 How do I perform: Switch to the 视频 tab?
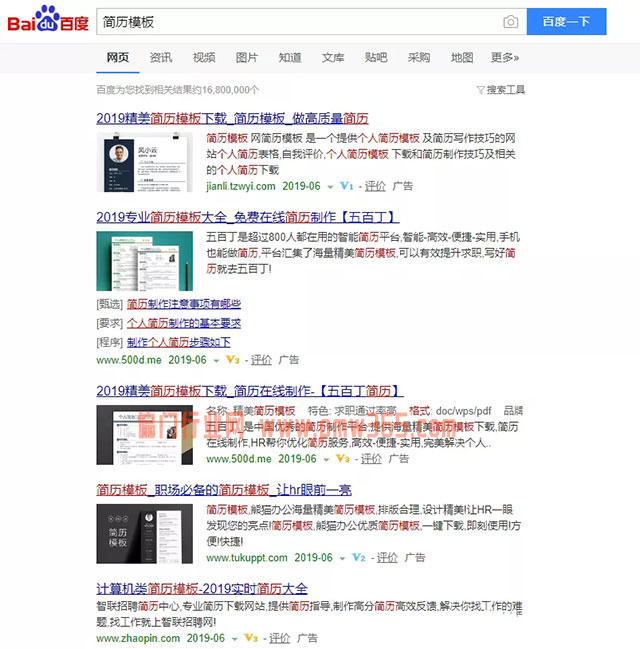pos(204,58)
